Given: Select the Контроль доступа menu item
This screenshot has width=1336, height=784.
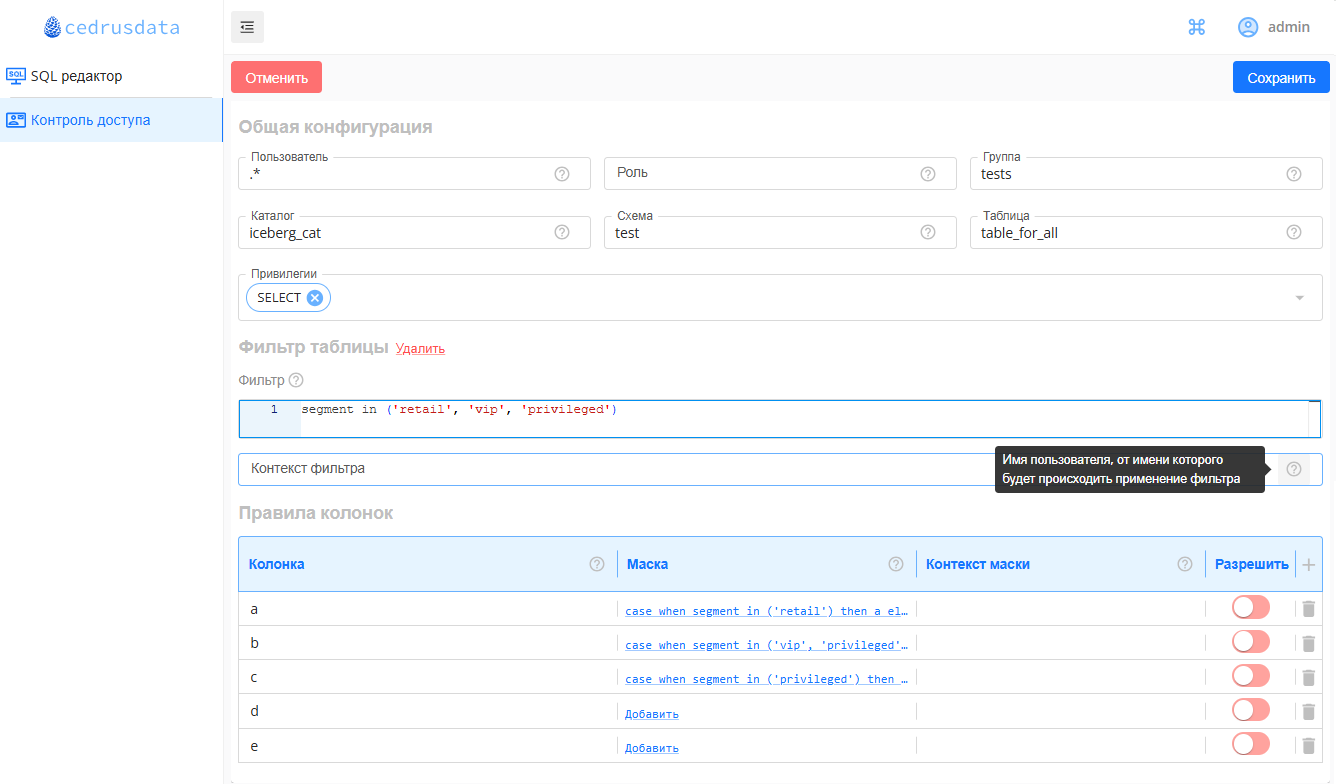Looking at the screenshot, I should [90, 120].
